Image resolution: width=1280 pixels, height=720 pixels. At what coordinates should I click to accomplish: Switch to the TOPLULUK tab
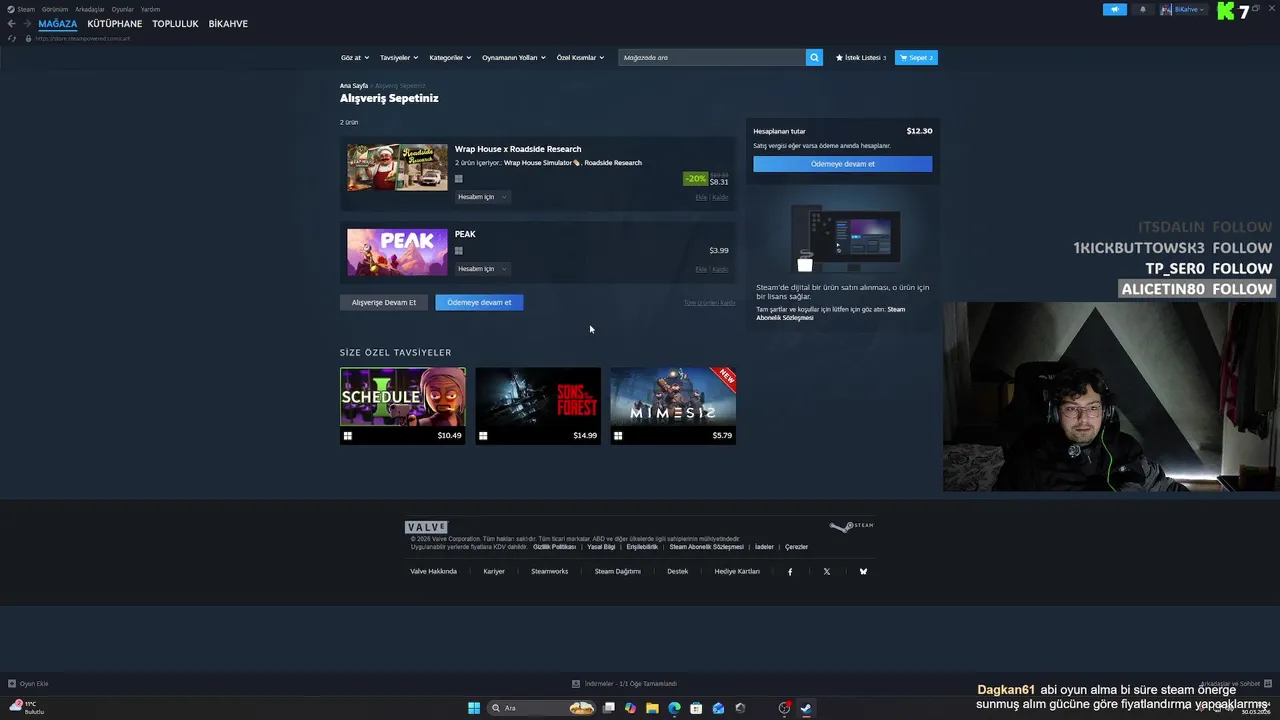175,24
